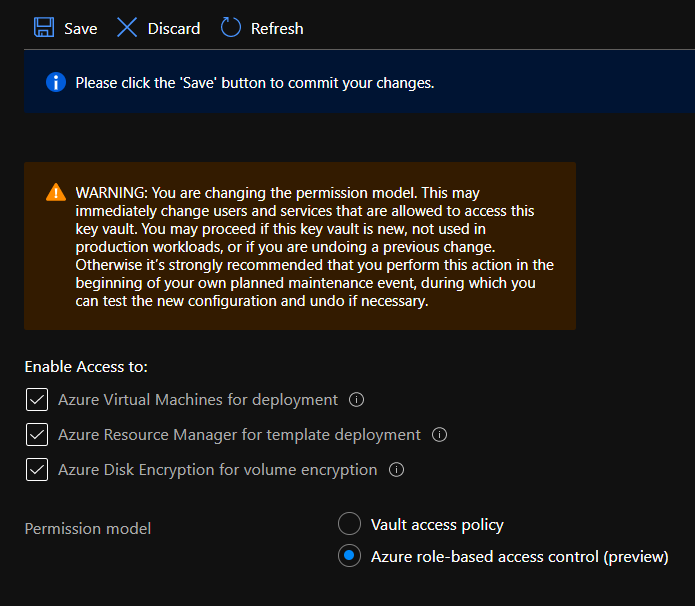The image size is (695, 606).
Task: Uncheck Azure Disk Encryption for volume encryption
Action: point(37,469)
